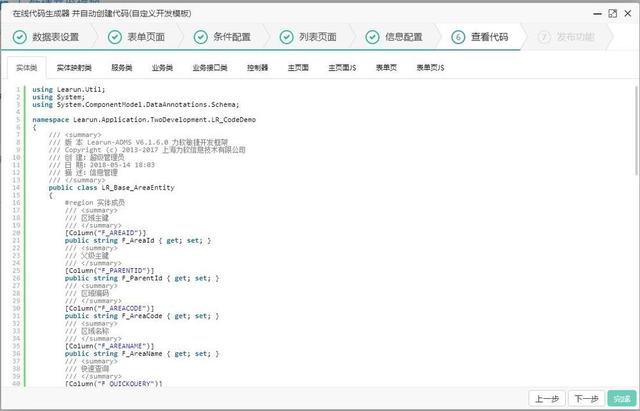
Task: Click the 数据表设置 step checkmark icon
Action: click(x=20, y=37)
